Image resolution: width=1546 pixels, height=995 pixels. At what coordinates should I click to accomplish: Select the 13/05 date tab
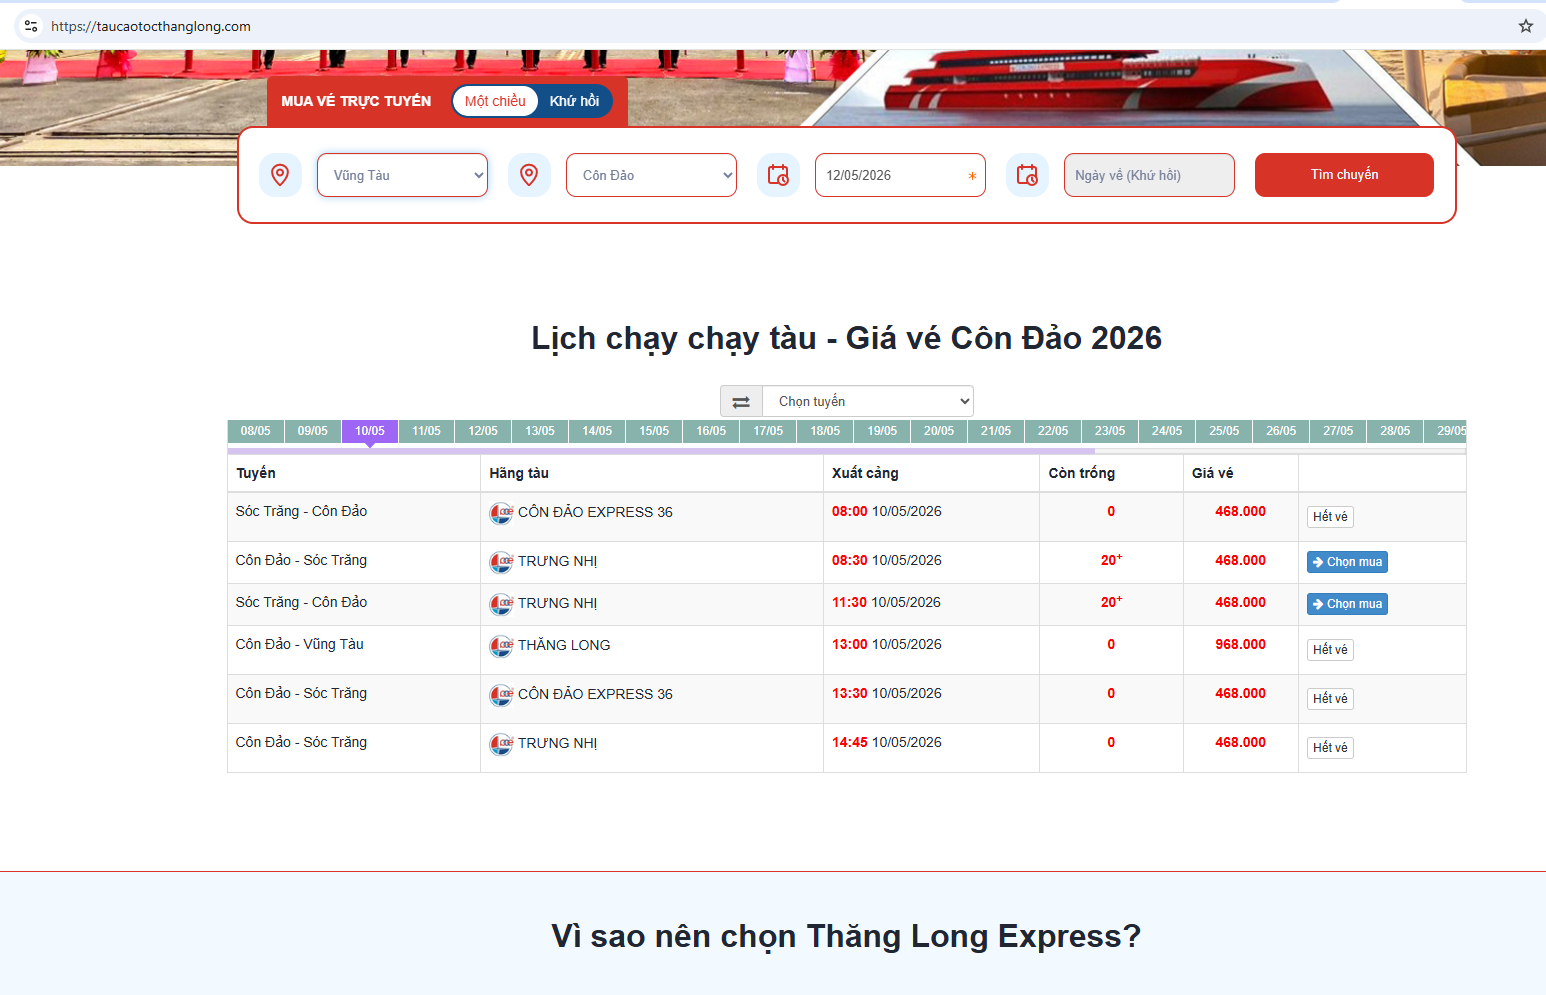(x=540, y=431)
